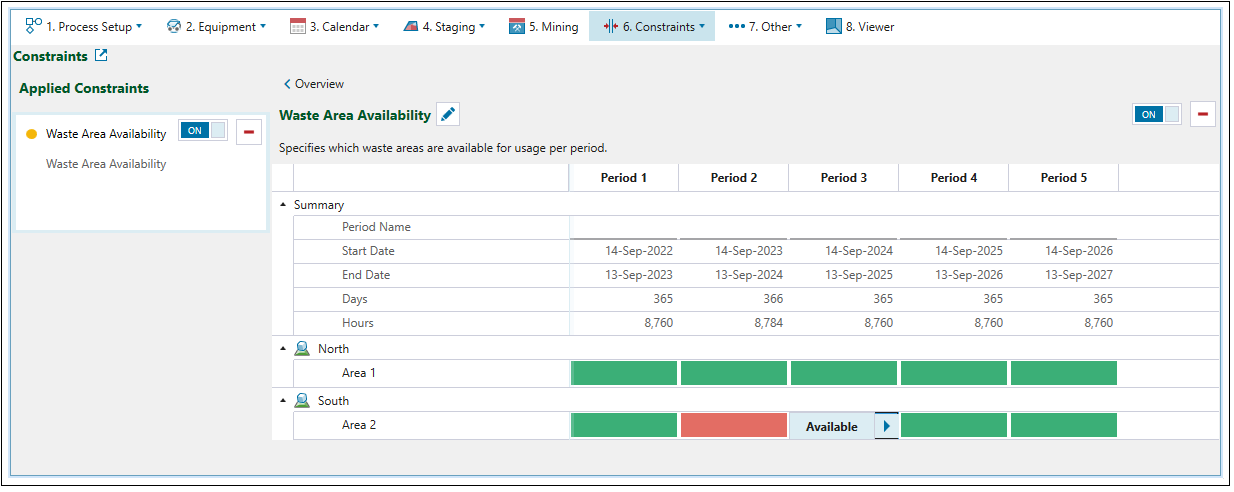Click the Period 3 column header
The height and width of the screenshot is (492, 1234).
click(x=843, y=178)
